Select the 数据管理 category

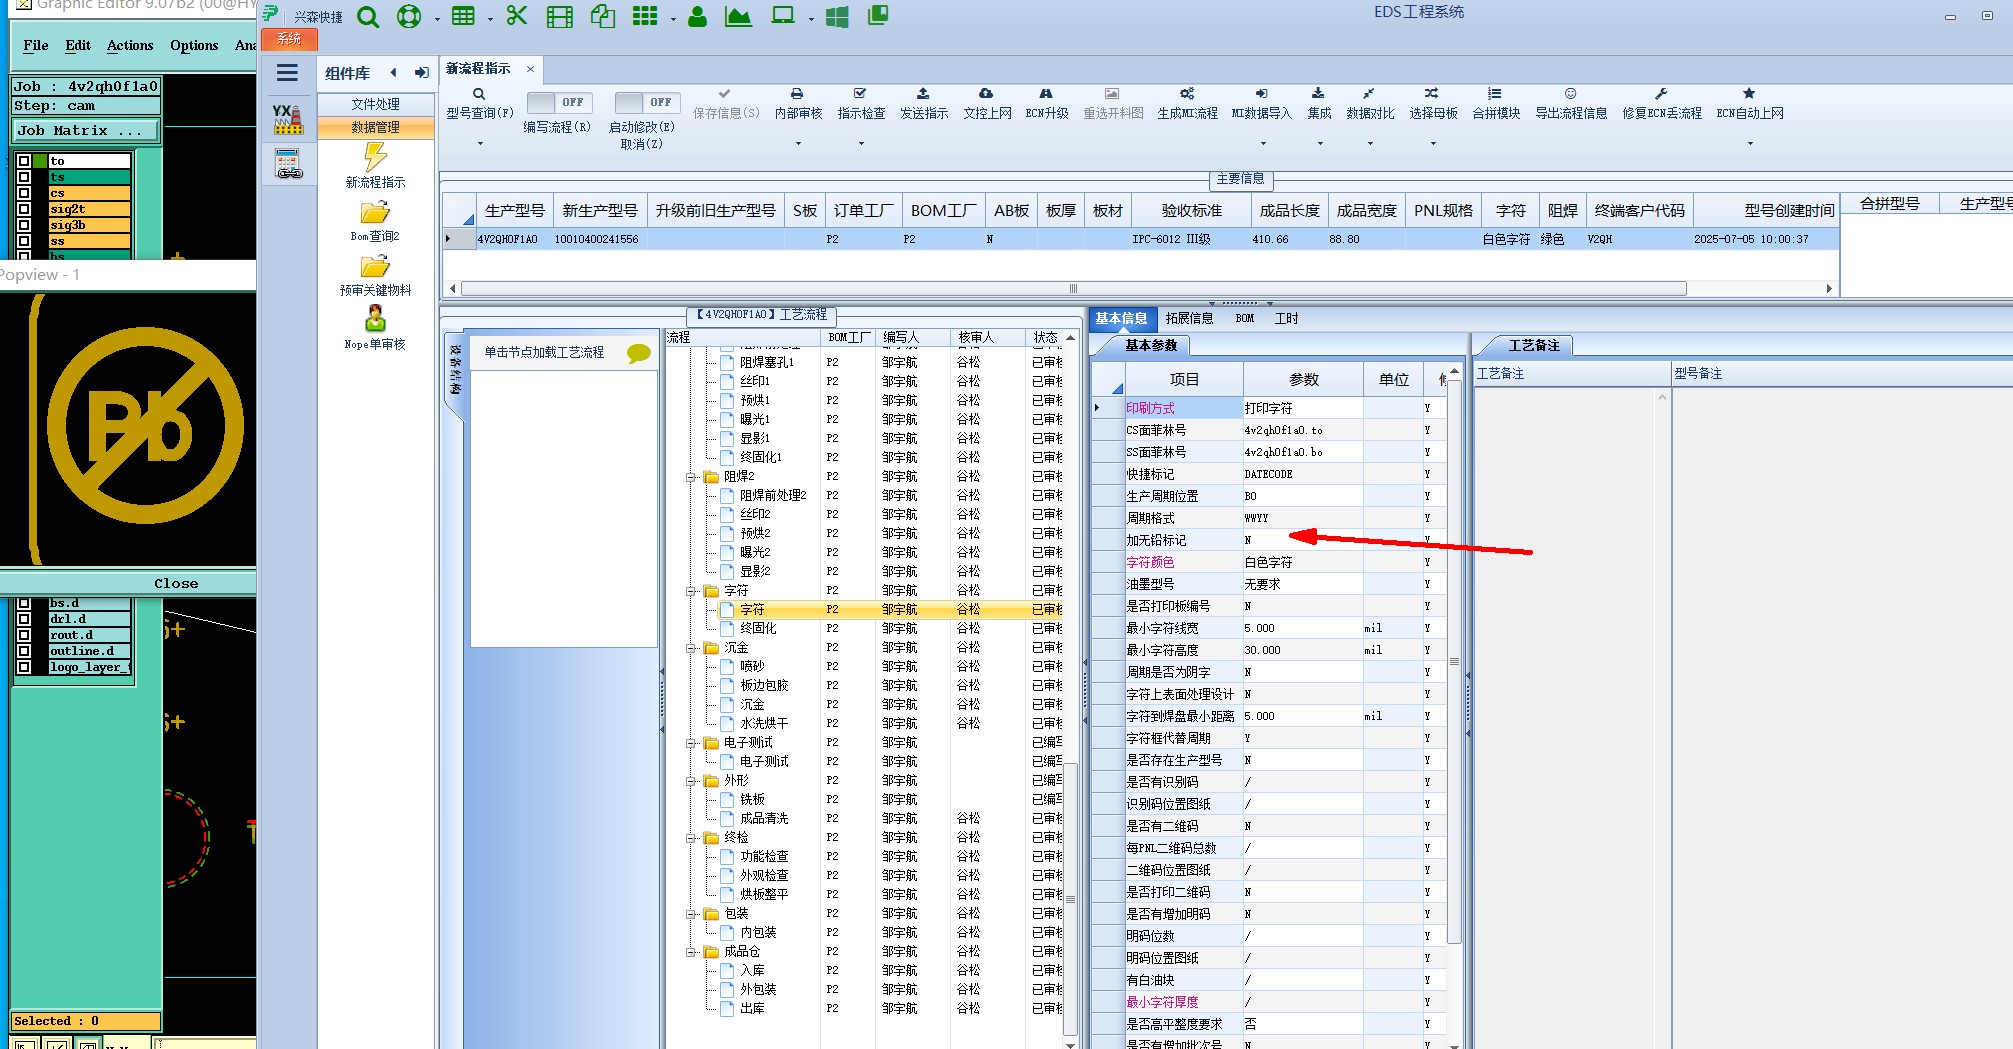click(375, 127)
